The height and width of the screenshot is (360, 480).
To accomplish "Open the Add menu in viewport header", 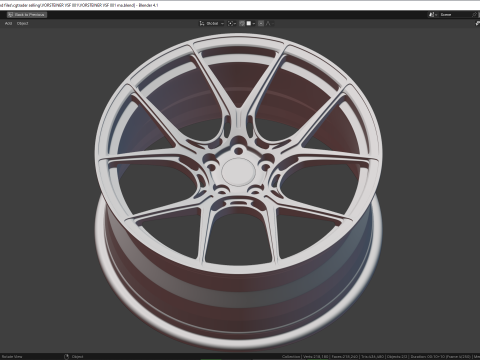I will [x=8, y=23].
